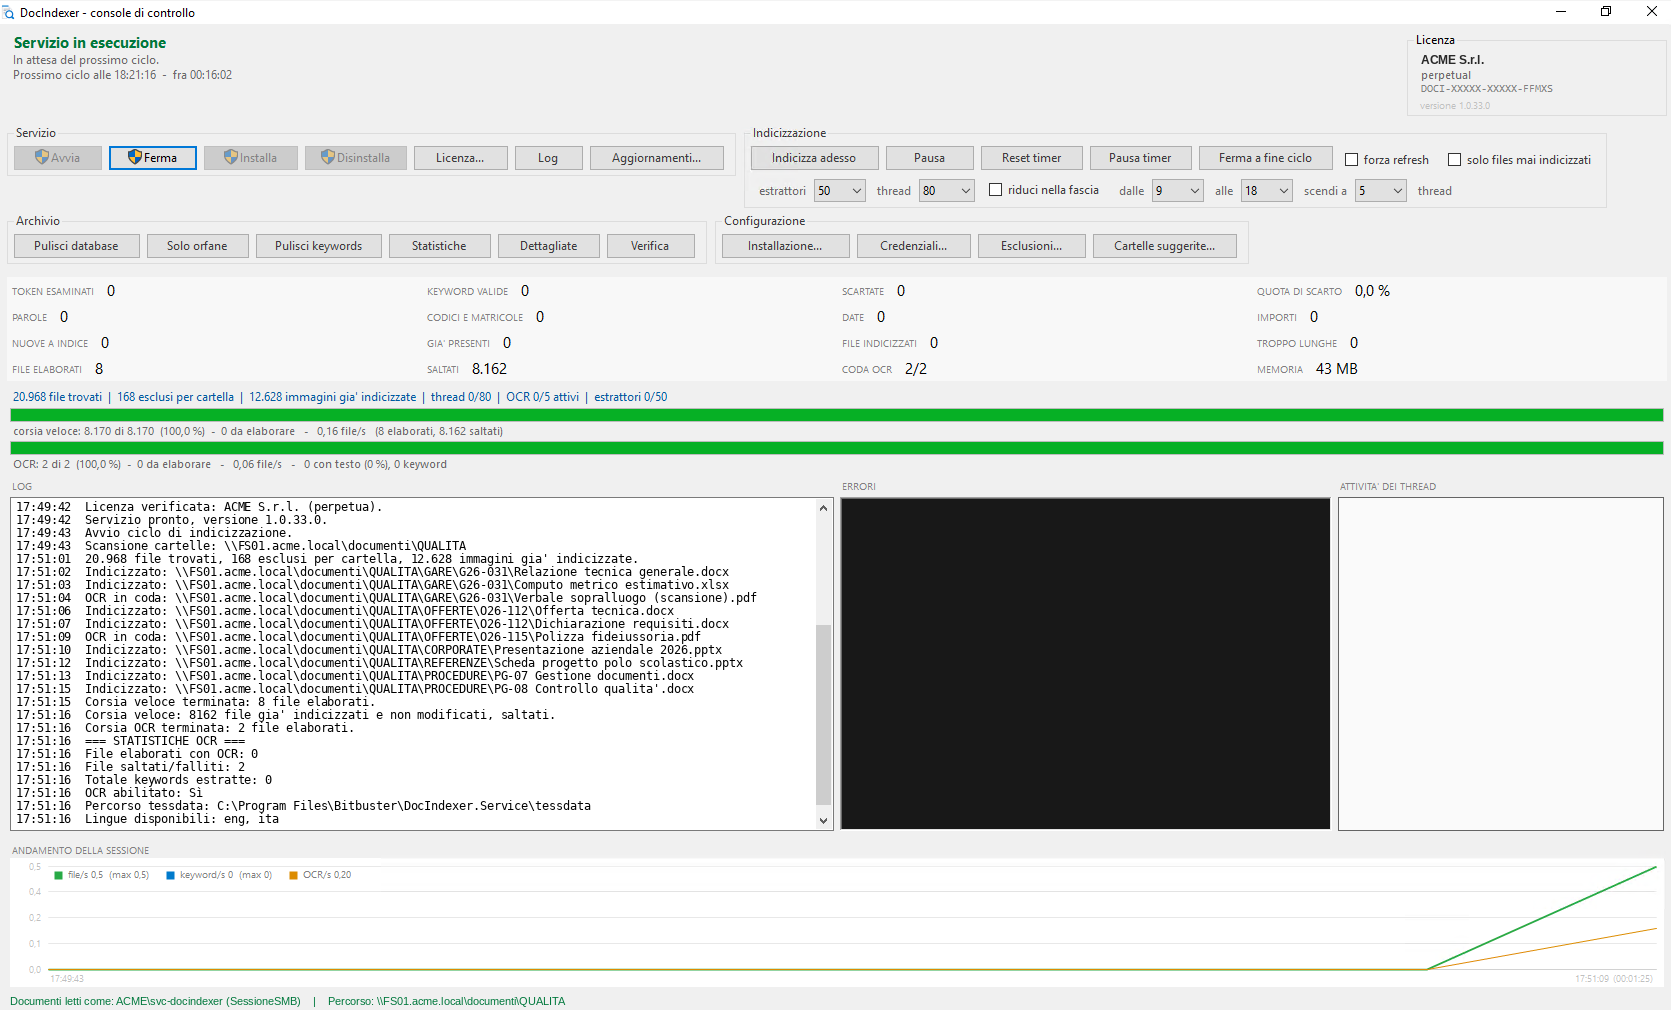Click the corsia veloce green progress bar
1671x1010 pixels.
pos(837,415)
